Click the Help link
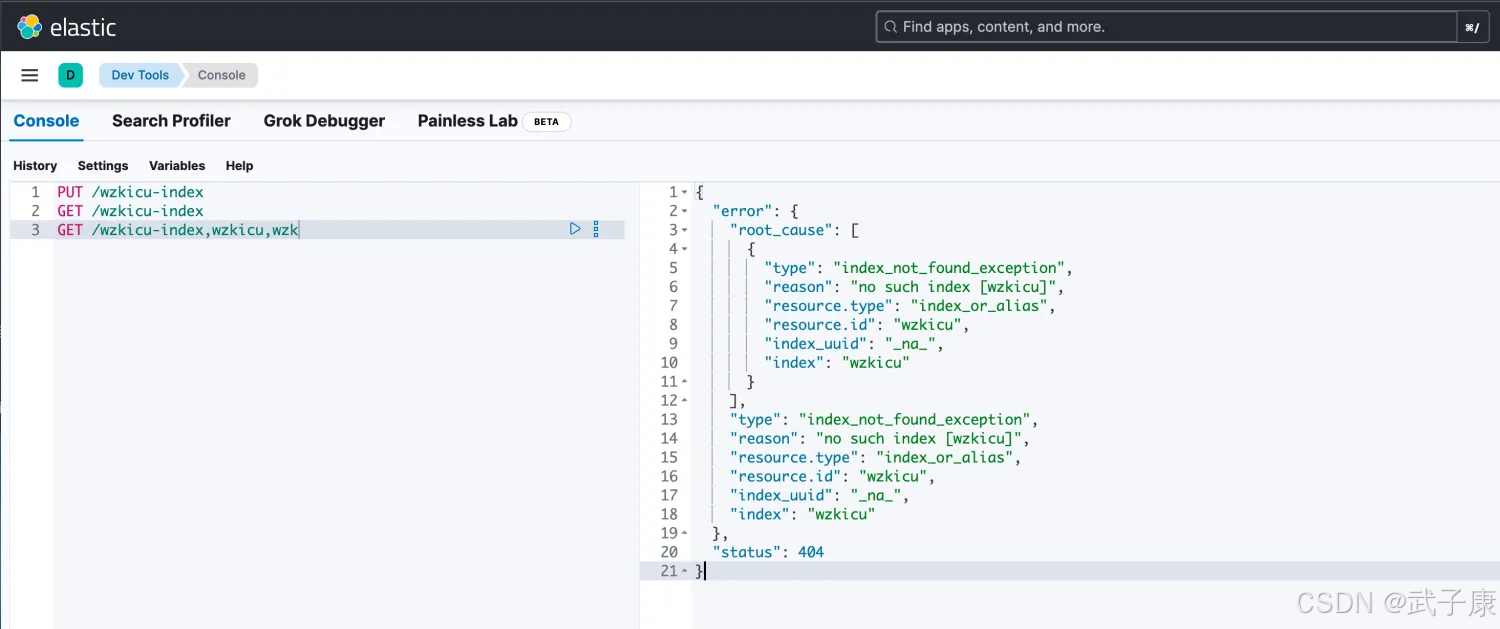1500x629 pixels. pyautogui.click(x=239, y=166)
